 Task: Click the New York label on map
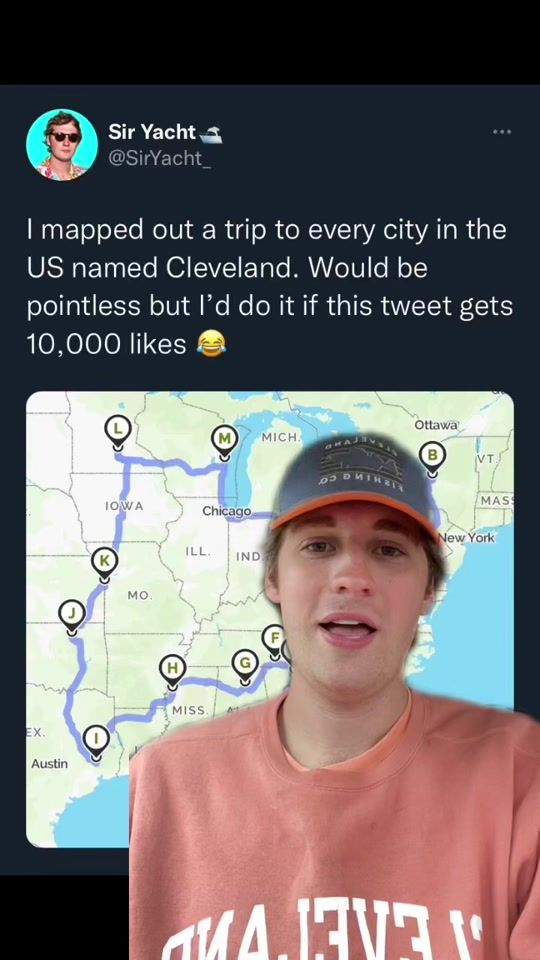coord(467,538)
